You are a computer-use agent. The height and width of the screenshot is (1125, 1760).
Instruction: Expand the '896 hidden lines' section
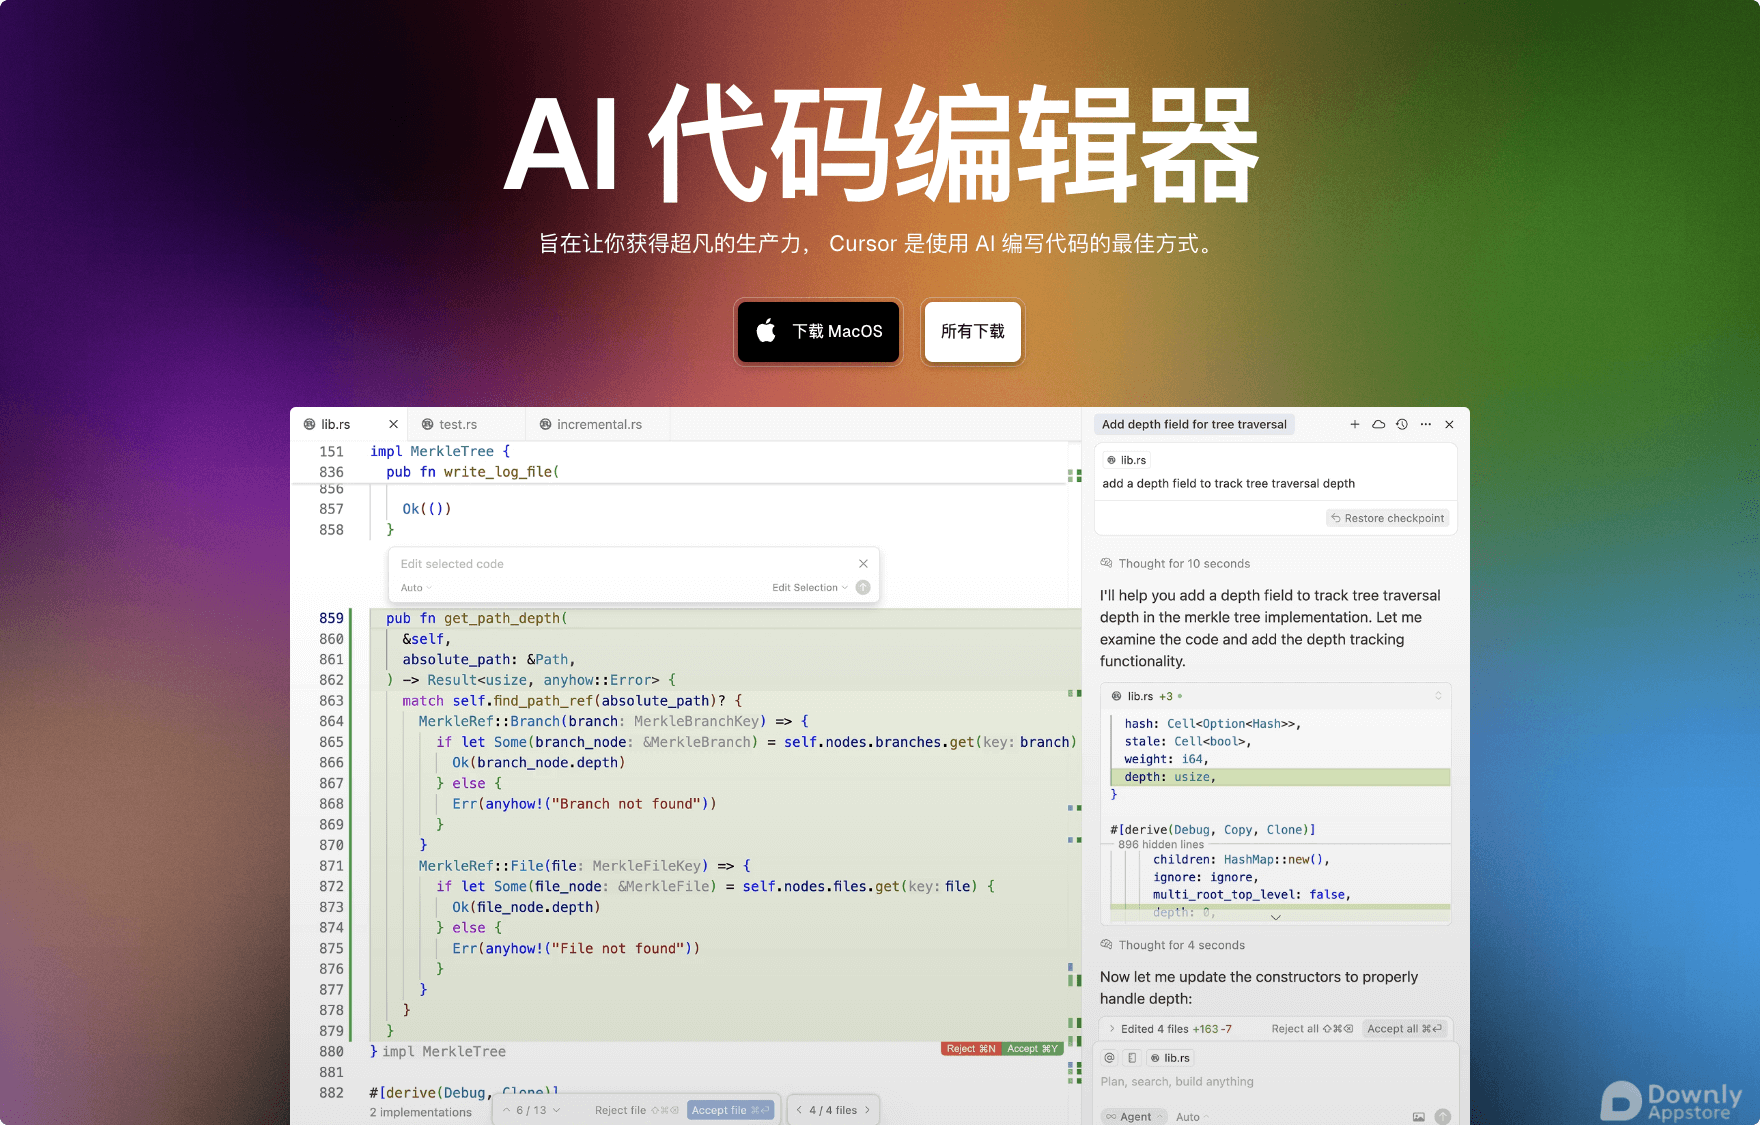[1161, 845]
